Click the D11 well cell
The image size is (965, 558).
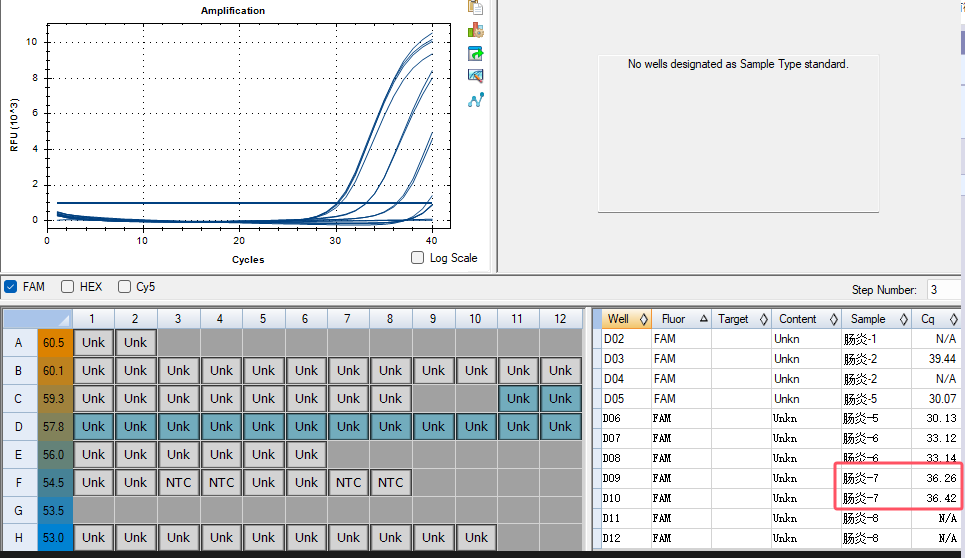click(x=627, y=518)
